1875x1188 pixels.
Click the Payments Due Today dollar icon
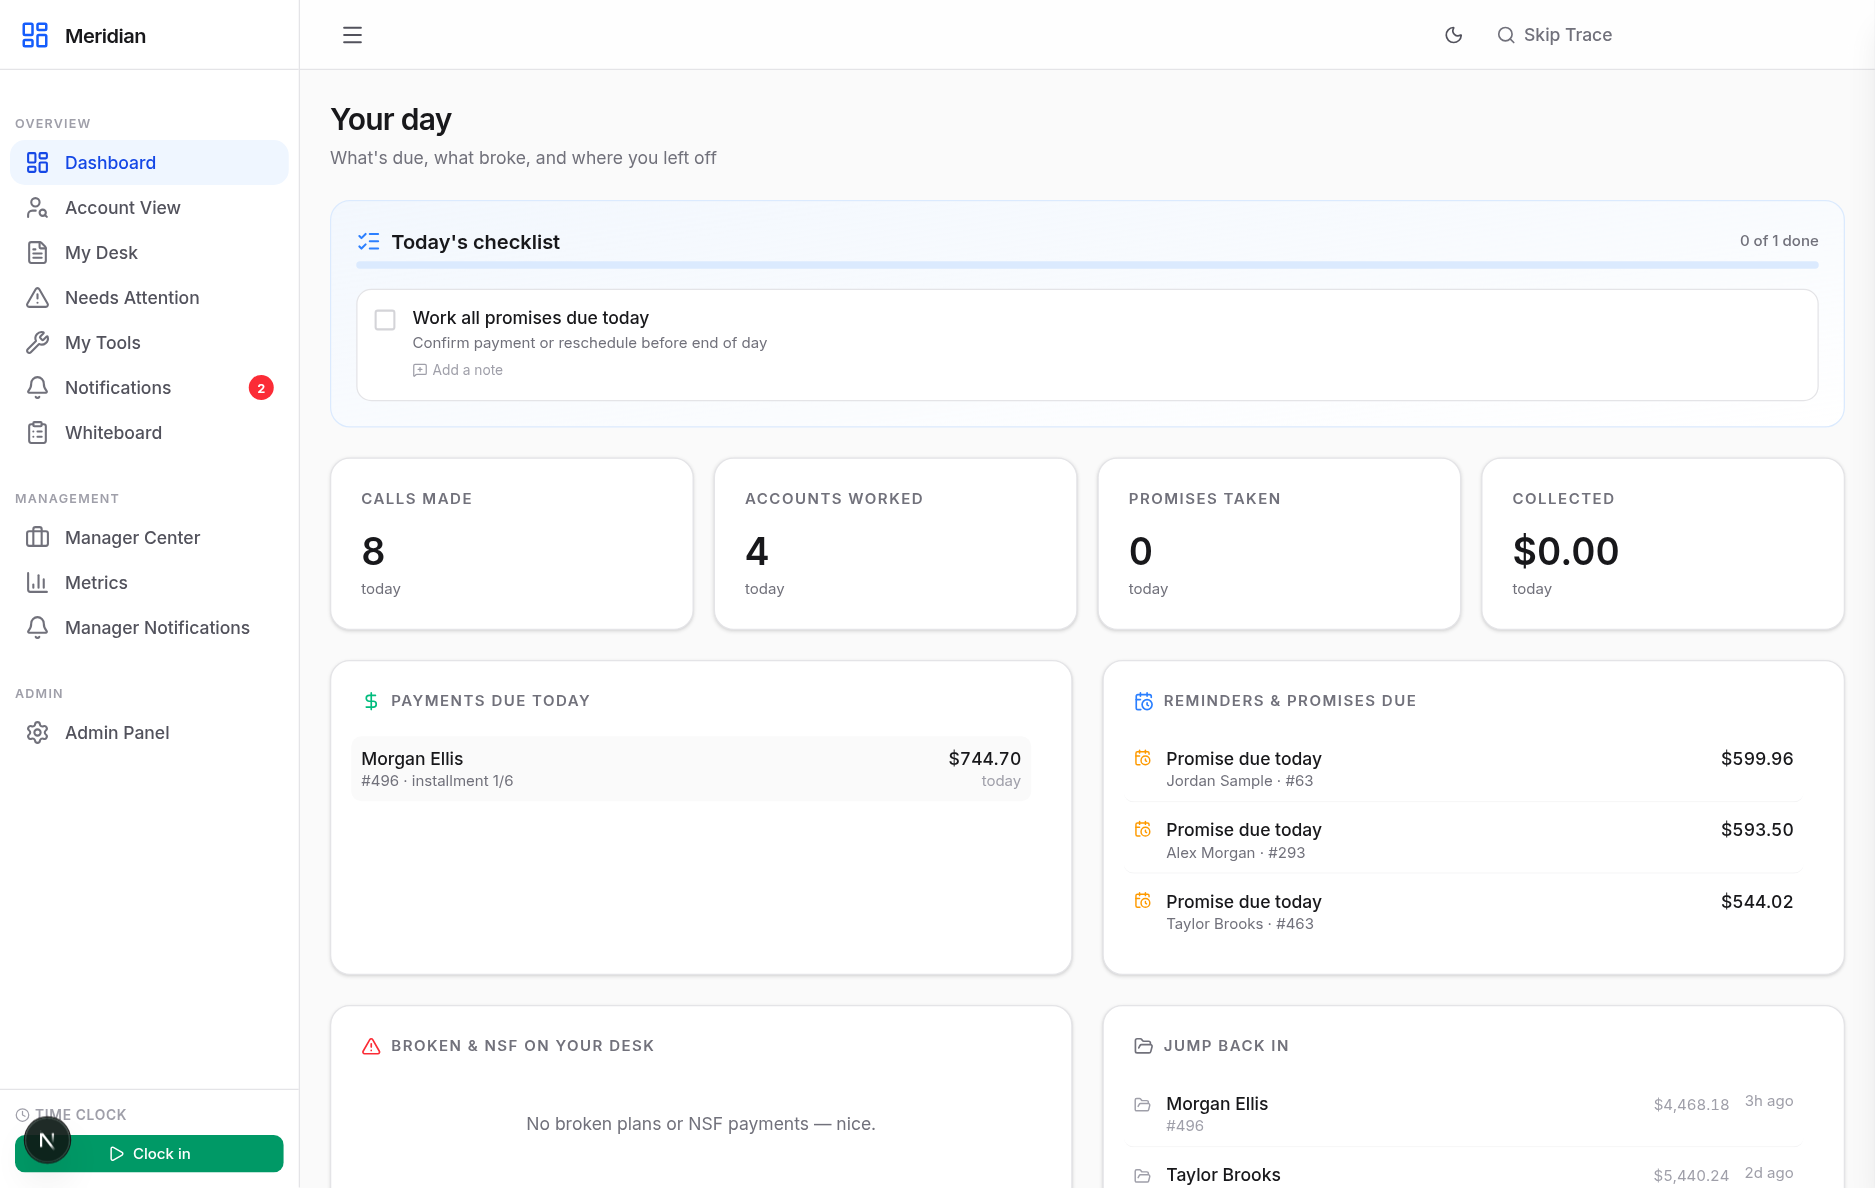(371, 701)
